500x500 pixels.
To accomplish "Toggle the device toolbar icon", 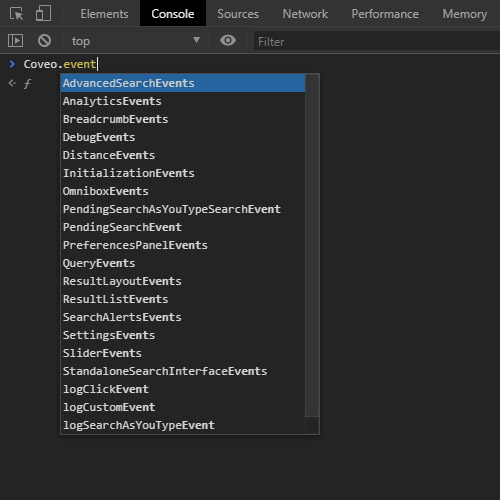I will (x=44, y=14).
